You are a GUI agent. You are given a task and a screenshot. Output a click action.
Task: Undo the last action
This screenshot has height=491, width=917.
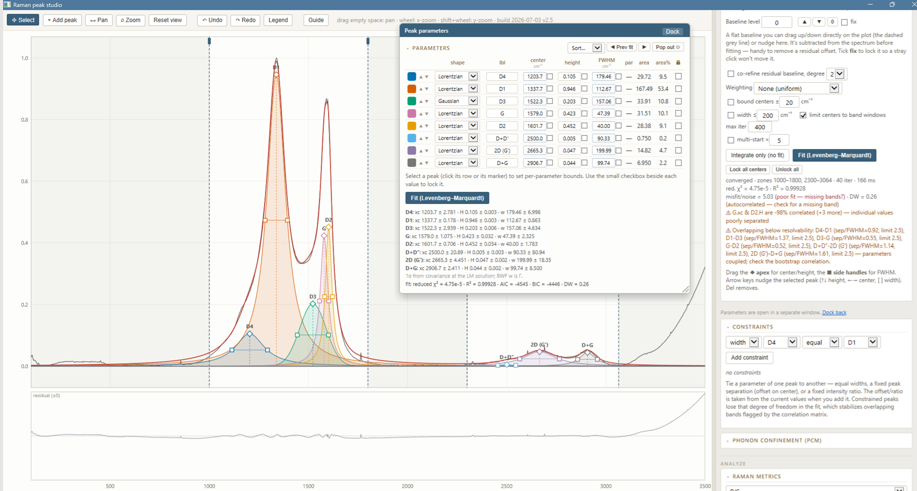(x=212, y=20)
